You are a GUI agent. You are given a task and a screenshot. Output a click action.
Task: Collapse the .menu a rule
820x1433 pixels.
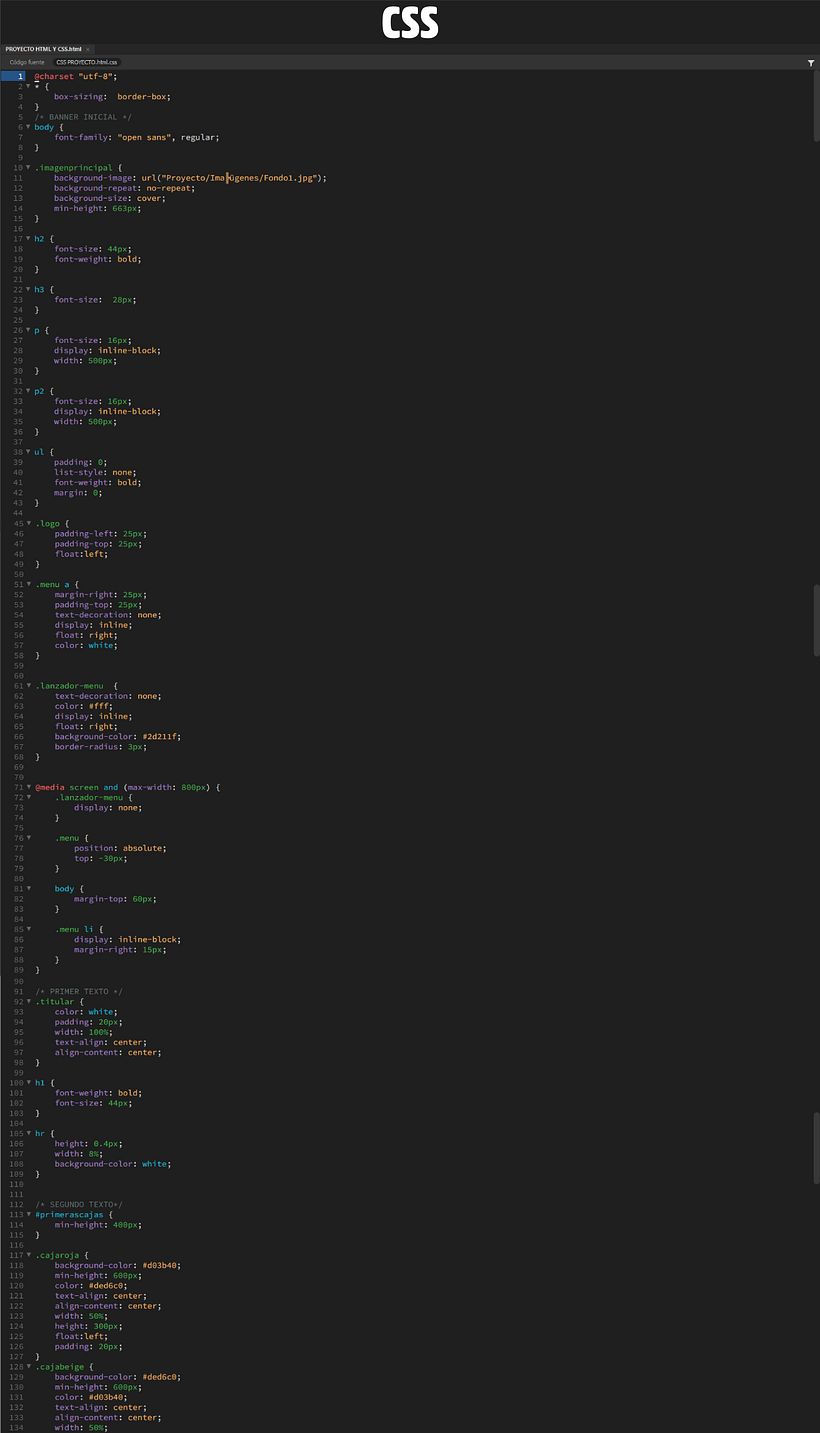coord(28,584)
